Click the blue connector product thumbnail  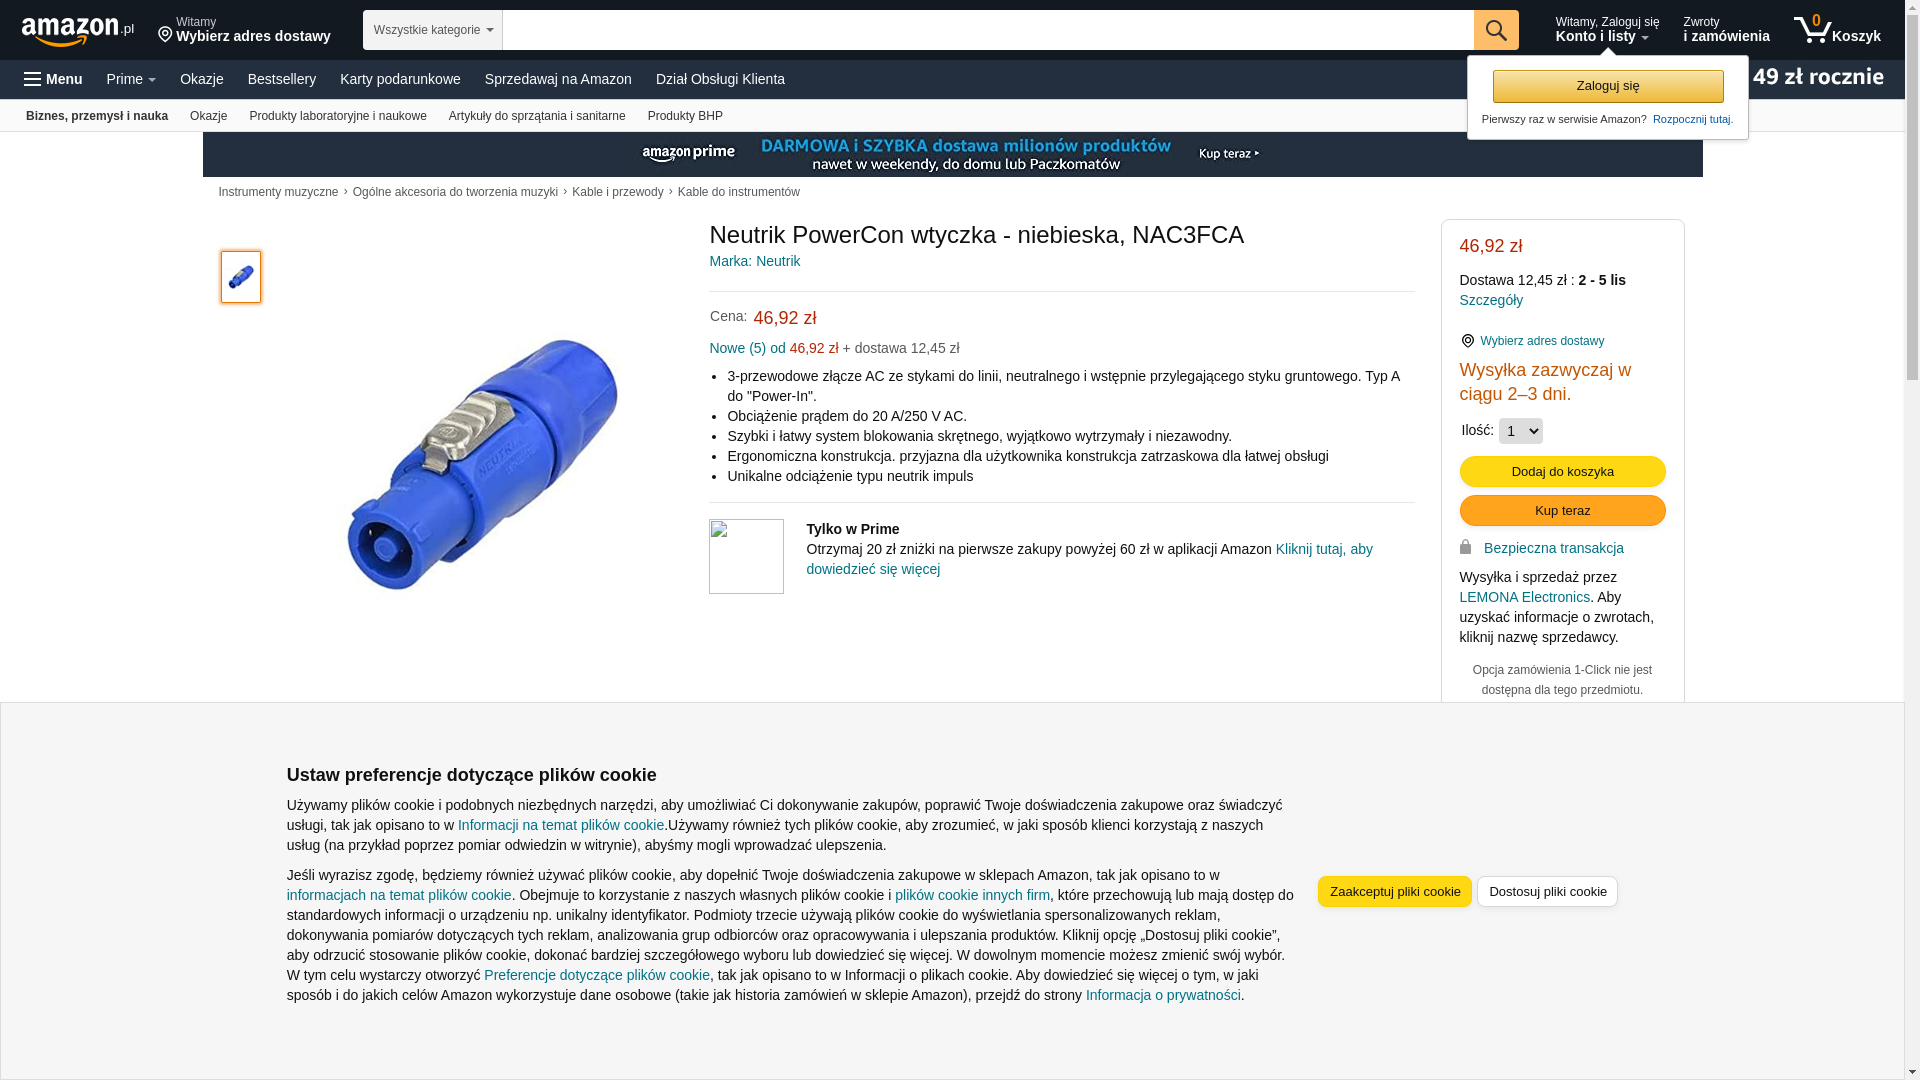pyautogui.click(x=241, y=277)
